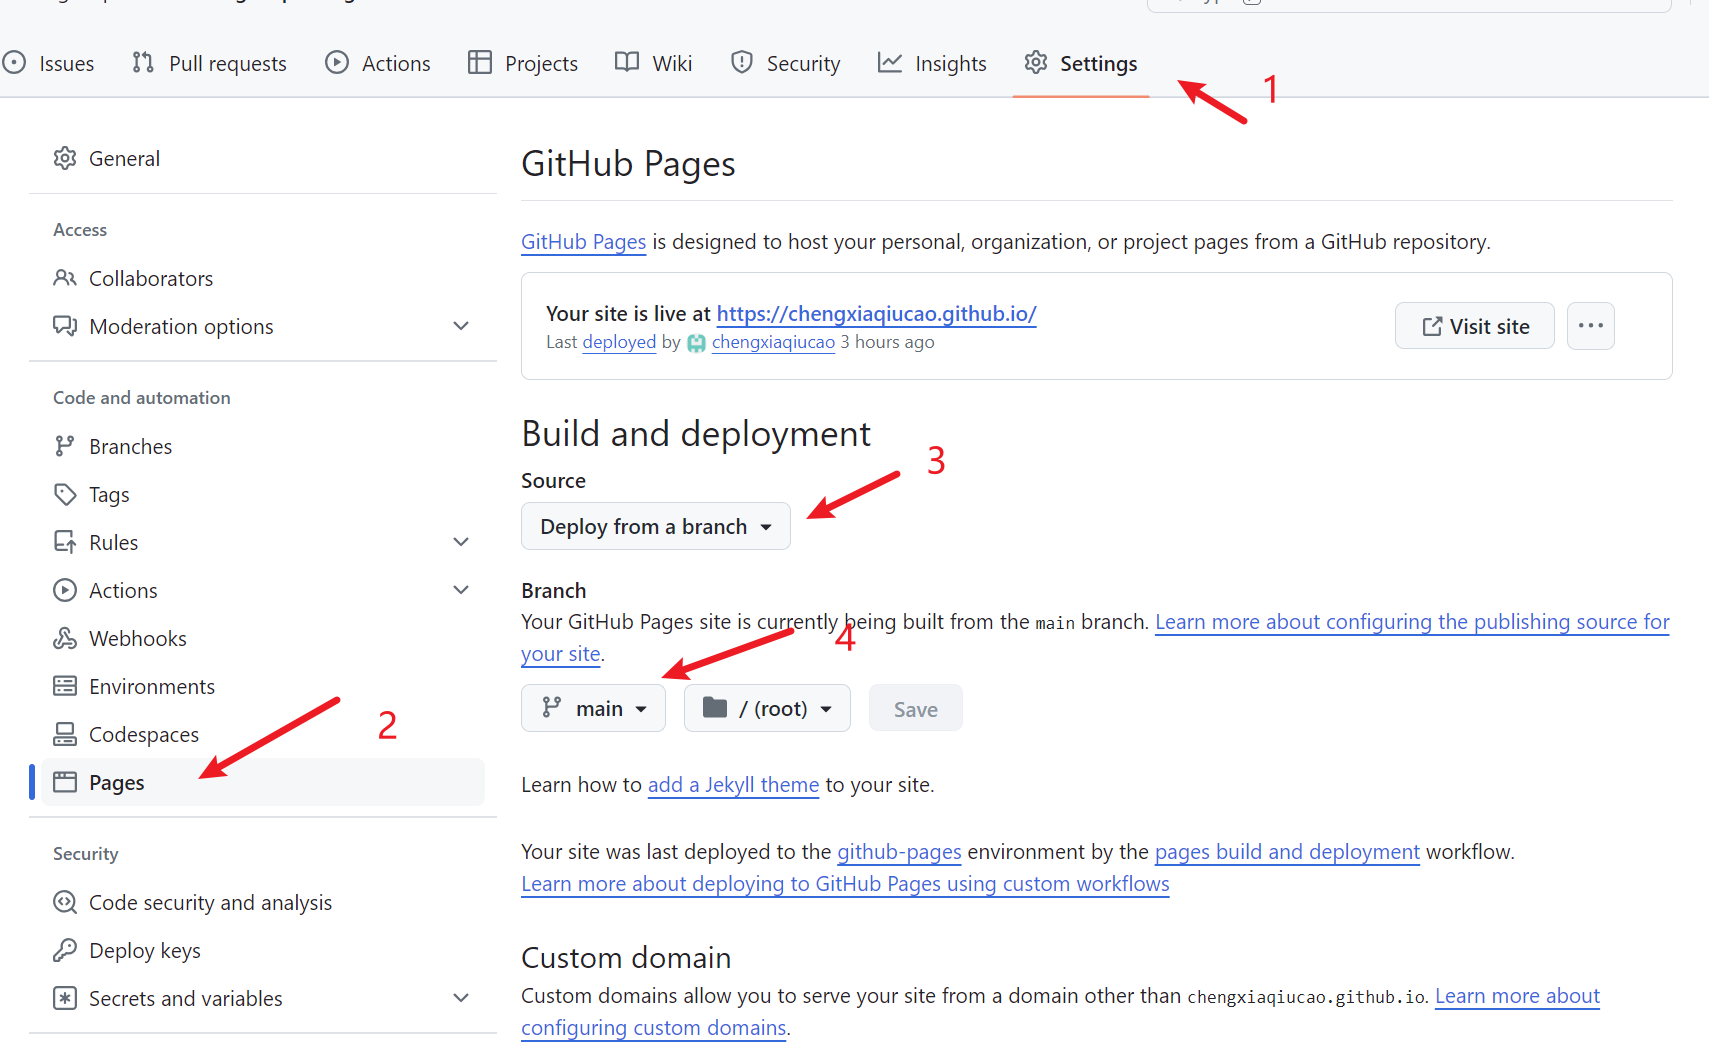The width and height of the screenshot is (1709, 1049).
Task: Expand the sidebar Actions section chevron
Action: (461, 590)
